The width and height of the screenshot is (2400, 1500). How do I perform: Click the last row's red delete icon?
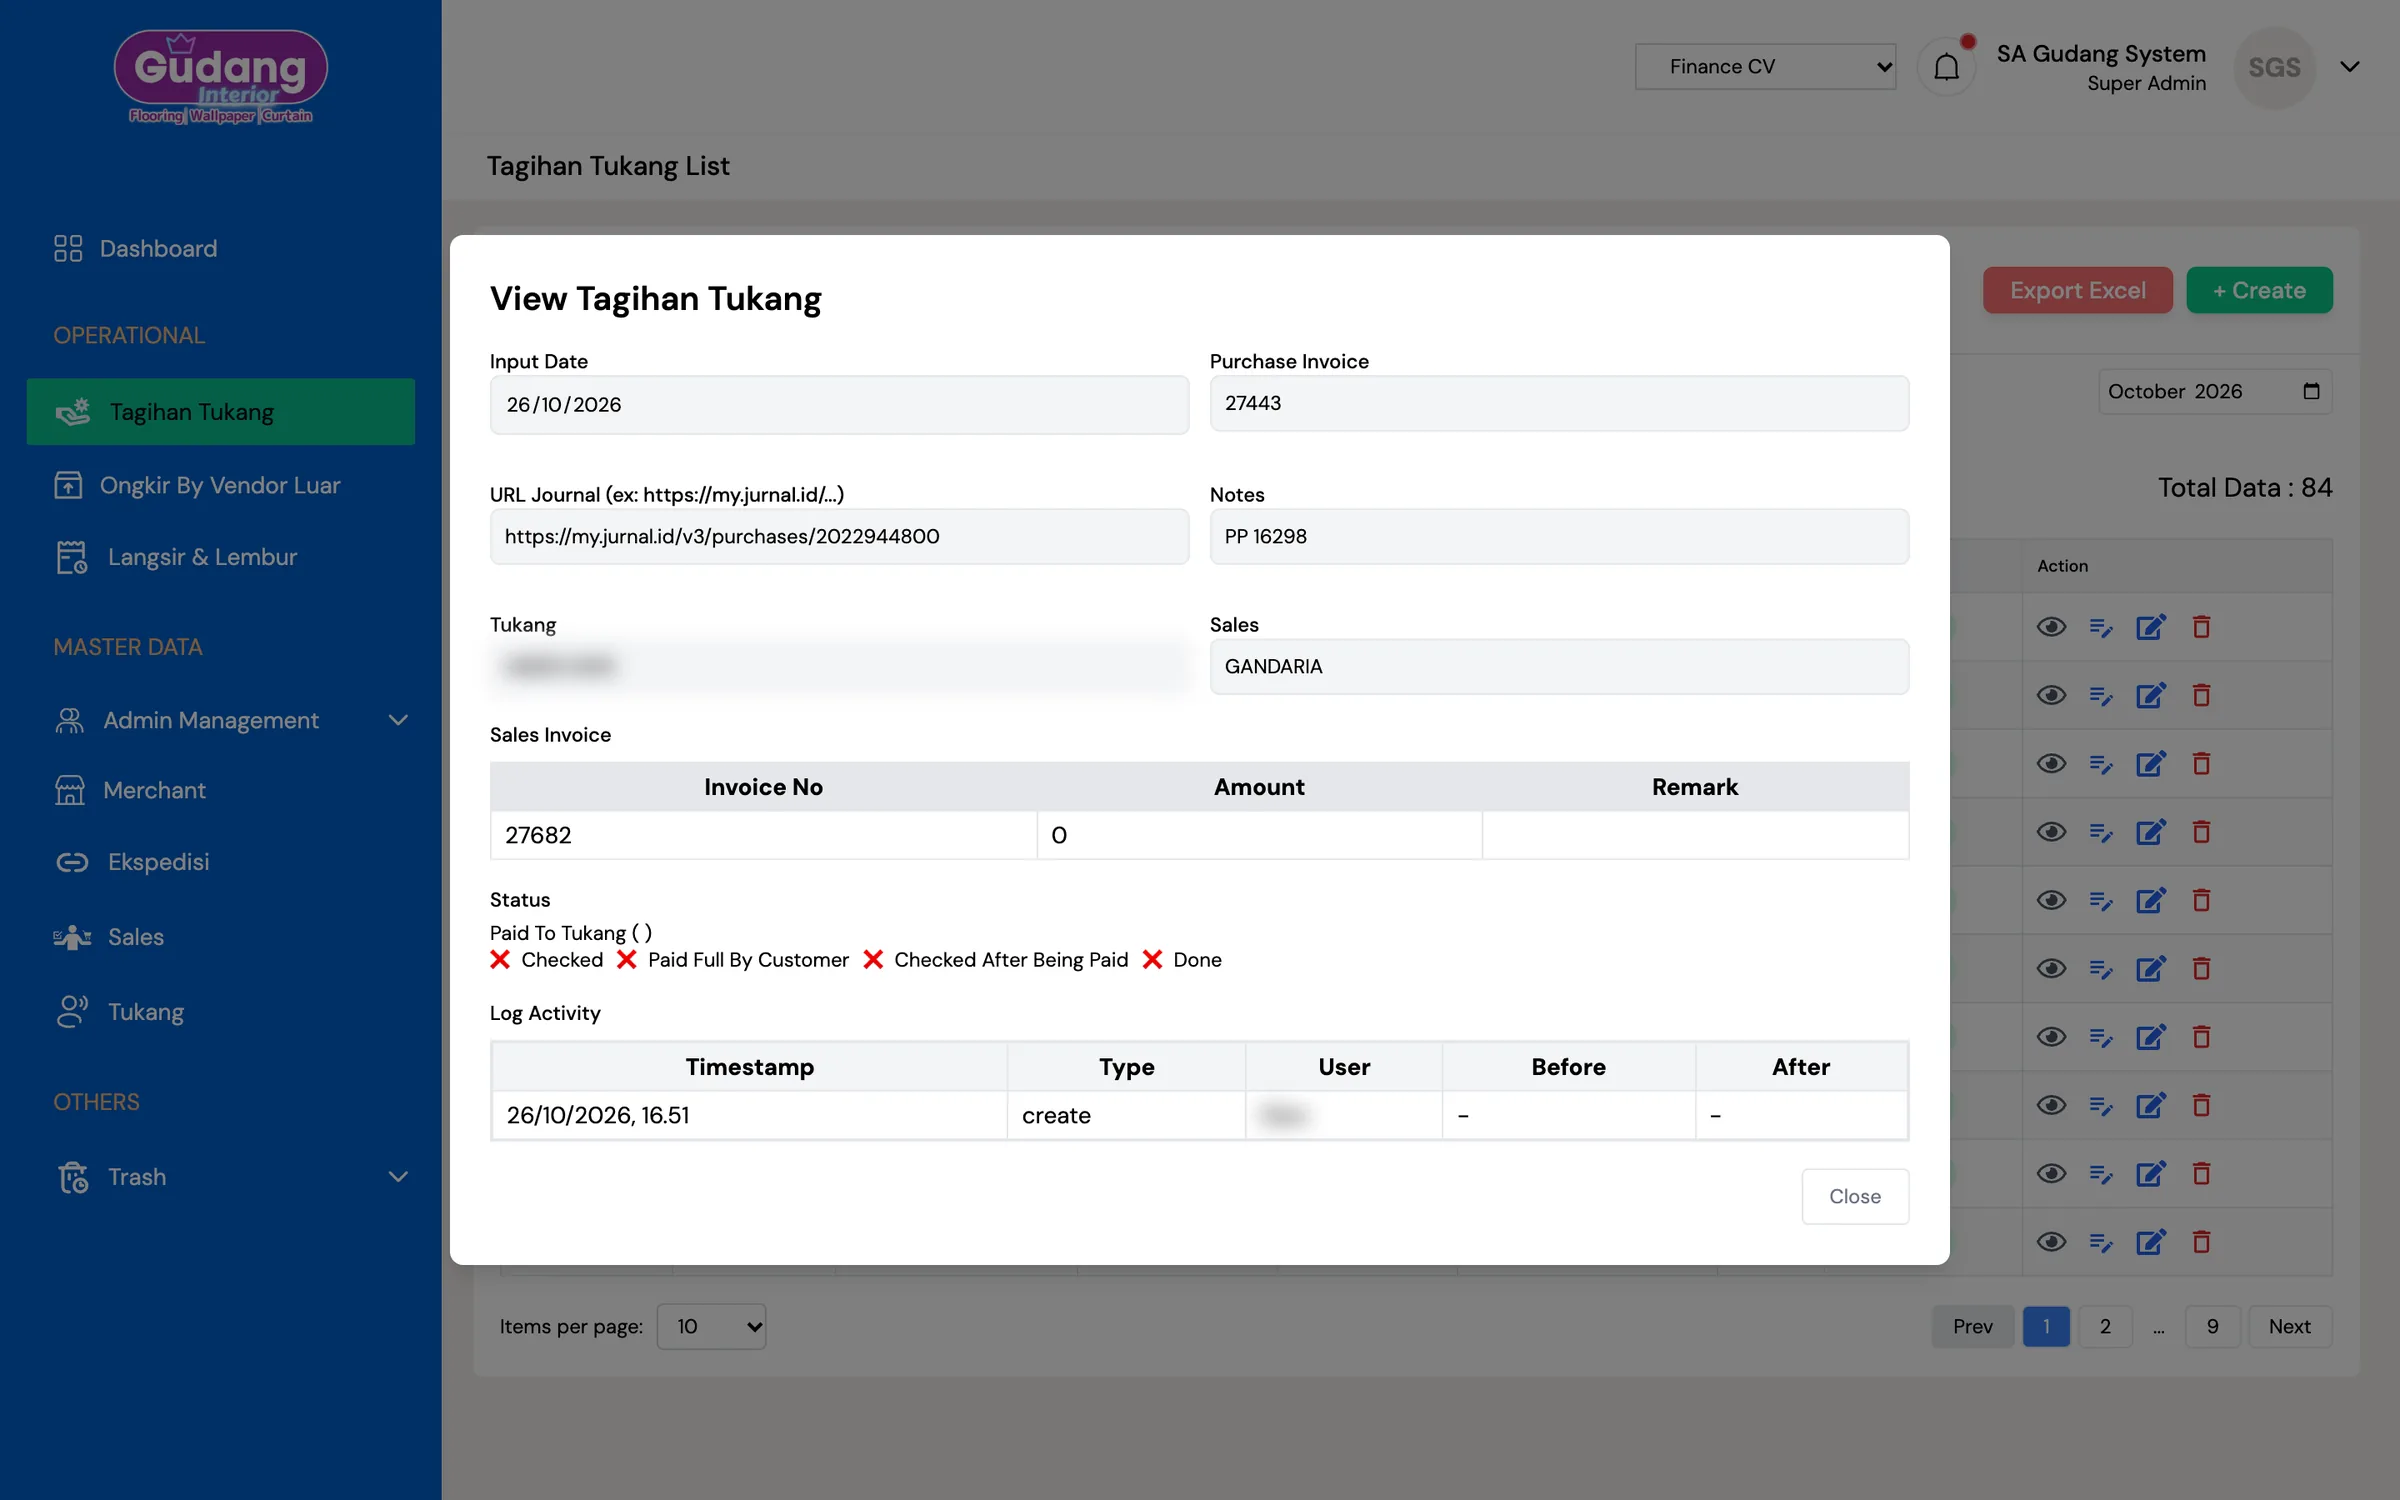[x=2201, y=1242]
